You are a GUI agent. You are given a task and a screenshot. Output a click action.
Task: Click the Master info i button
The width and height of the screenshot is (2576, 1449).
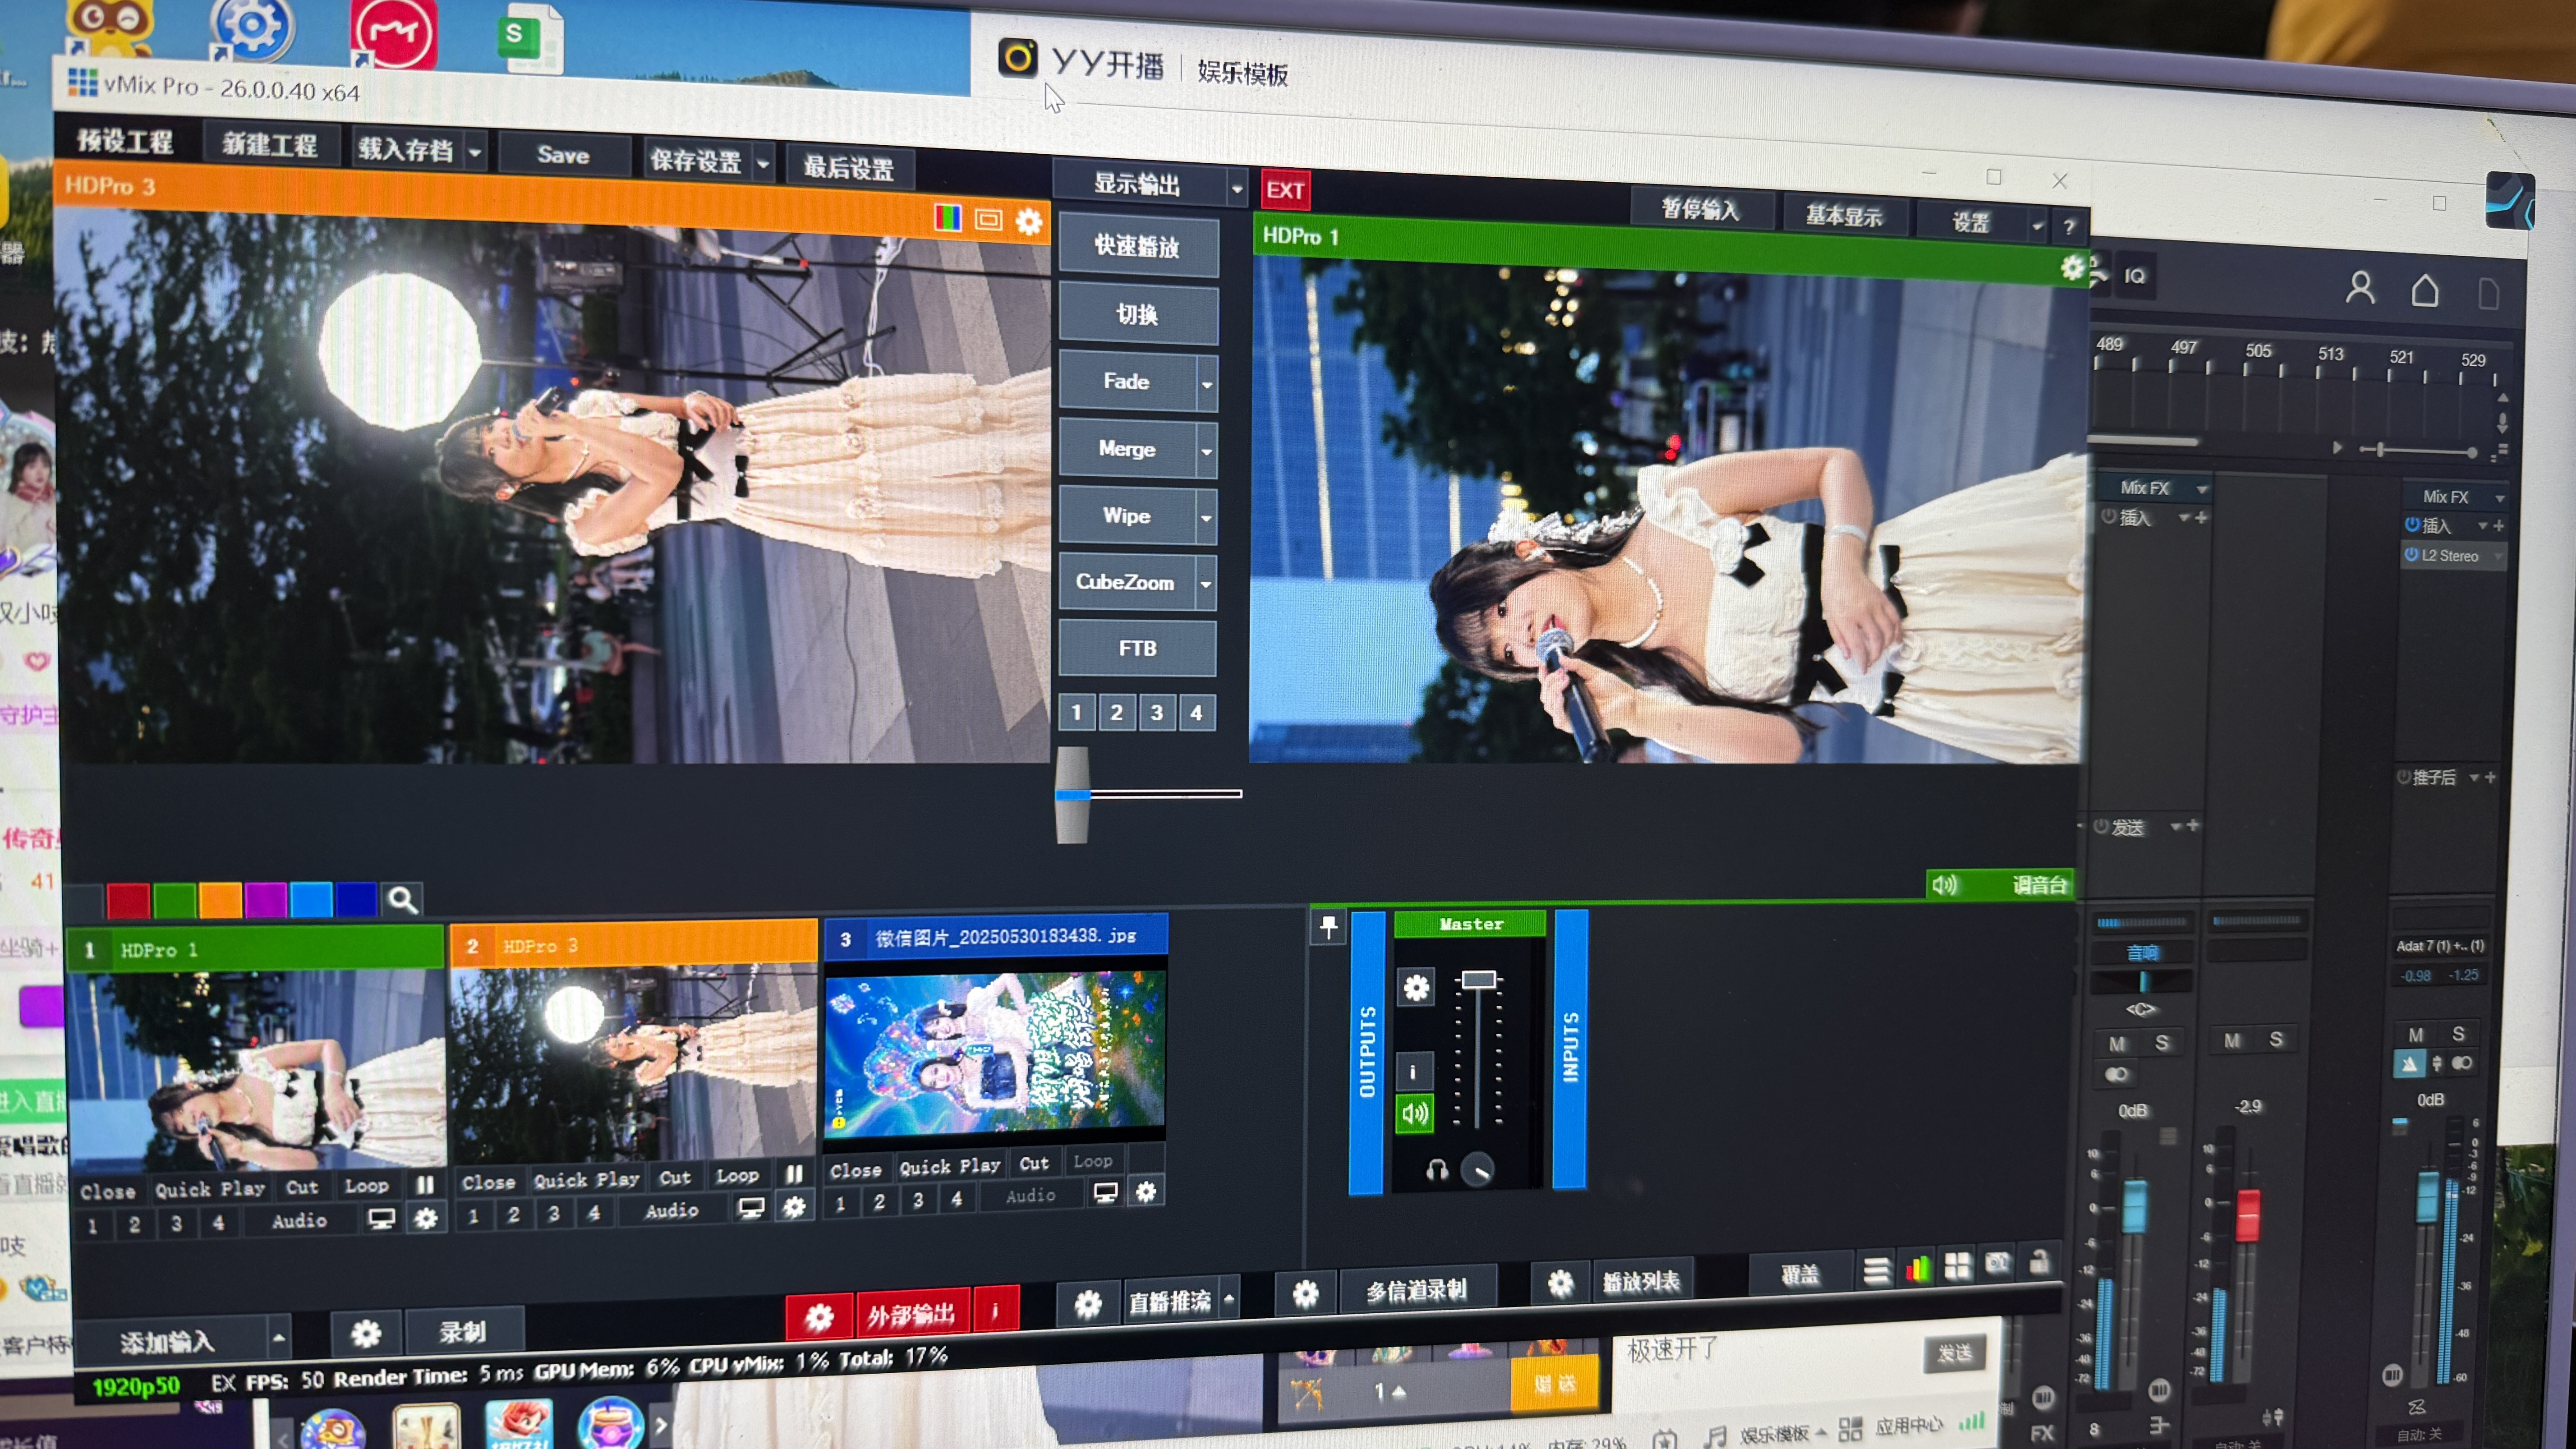1413,1072
